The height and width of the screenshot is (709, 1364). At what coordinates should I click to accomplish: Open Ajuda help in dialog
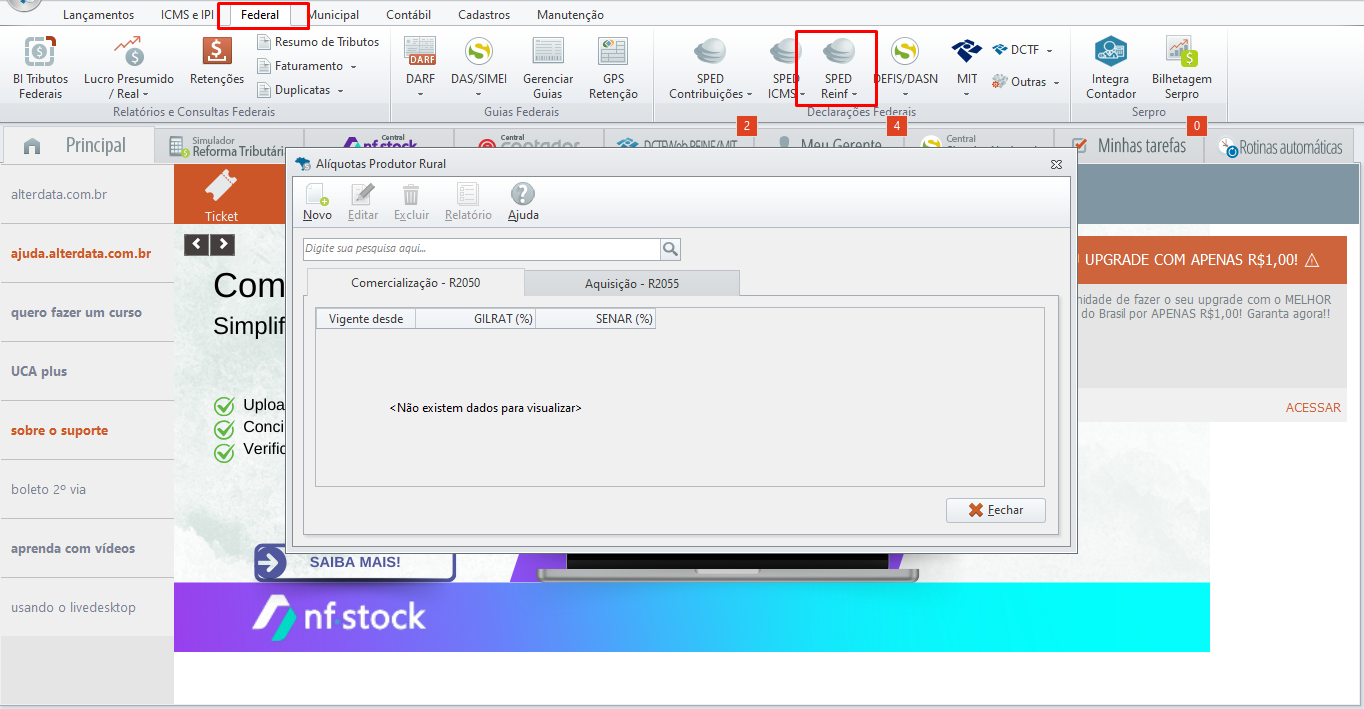[523, 202]
